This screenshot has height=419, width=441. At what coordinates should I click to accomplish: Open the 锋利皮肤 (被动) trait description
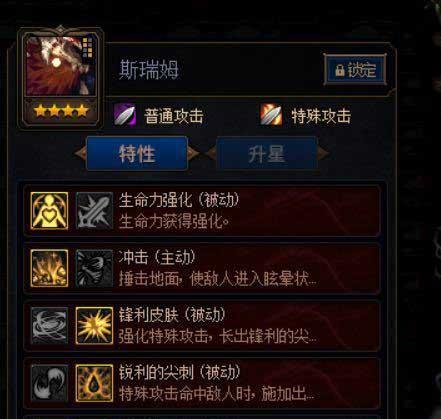[217, 326]
